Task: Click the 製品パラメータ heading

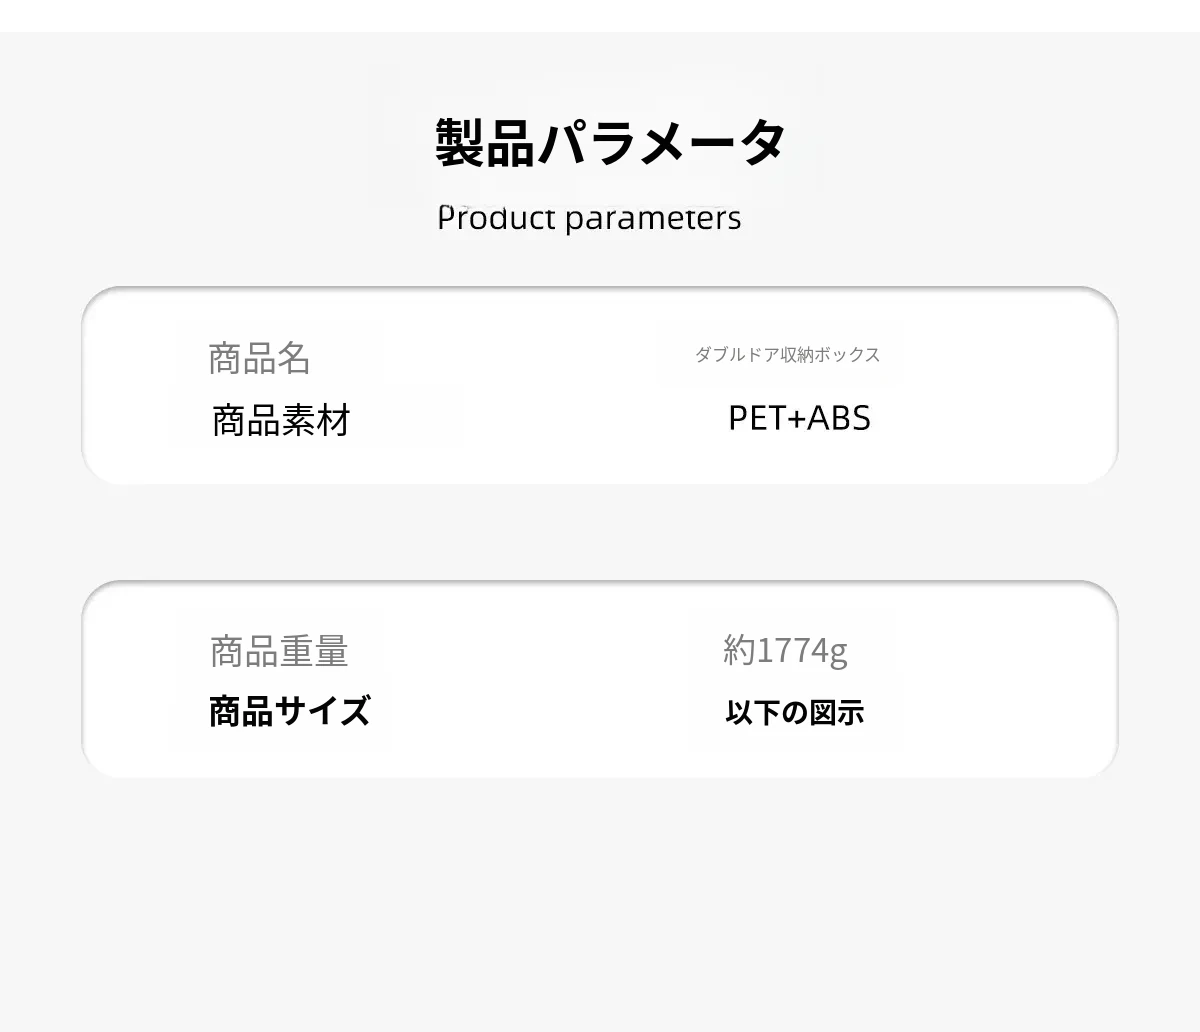Action: 610,142
